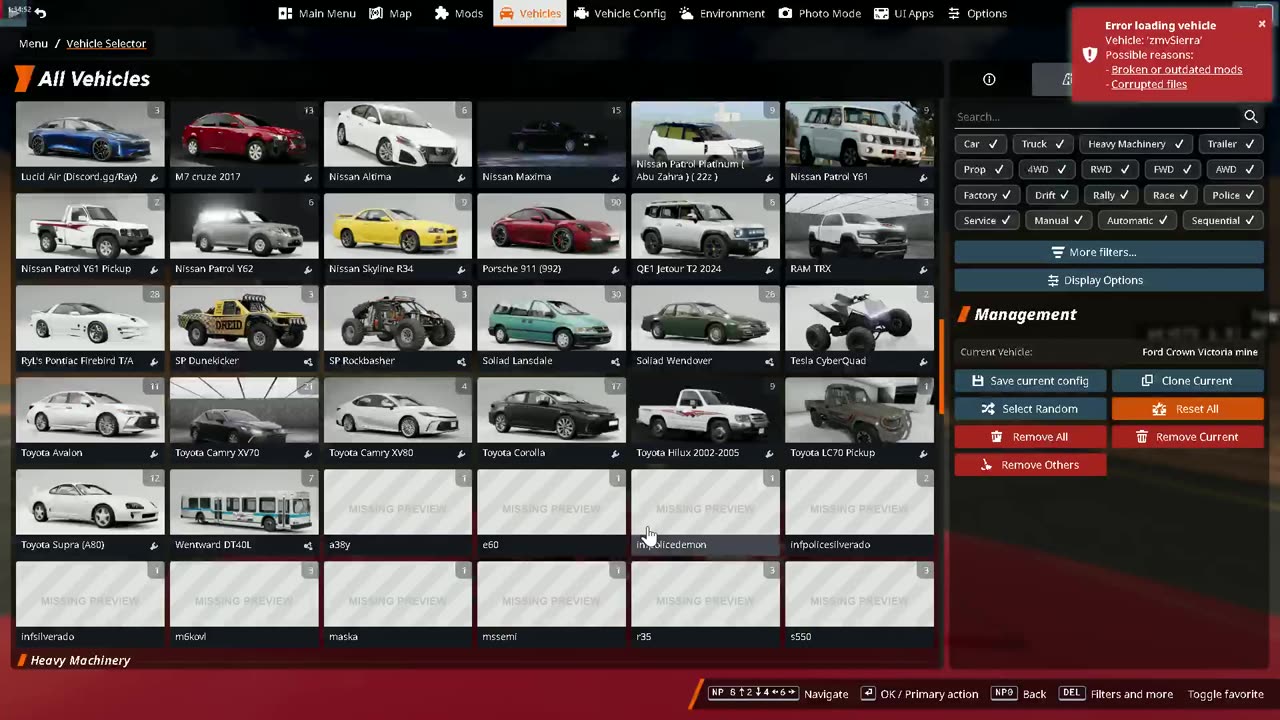Open the Environment tab
Image resolution: width=1280 pixels, height=720 pixels.
coord(722,13)
